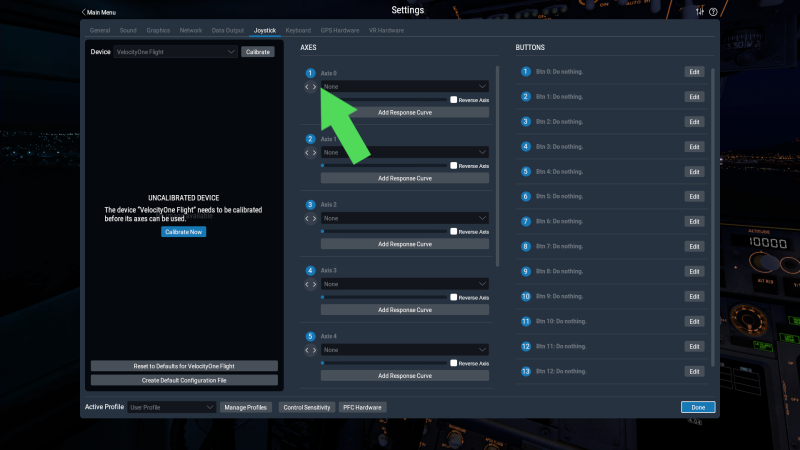Switch to the Graphics tab
Image resolution: width=800 pixels, height=450 pixels.
click(158, 31)
